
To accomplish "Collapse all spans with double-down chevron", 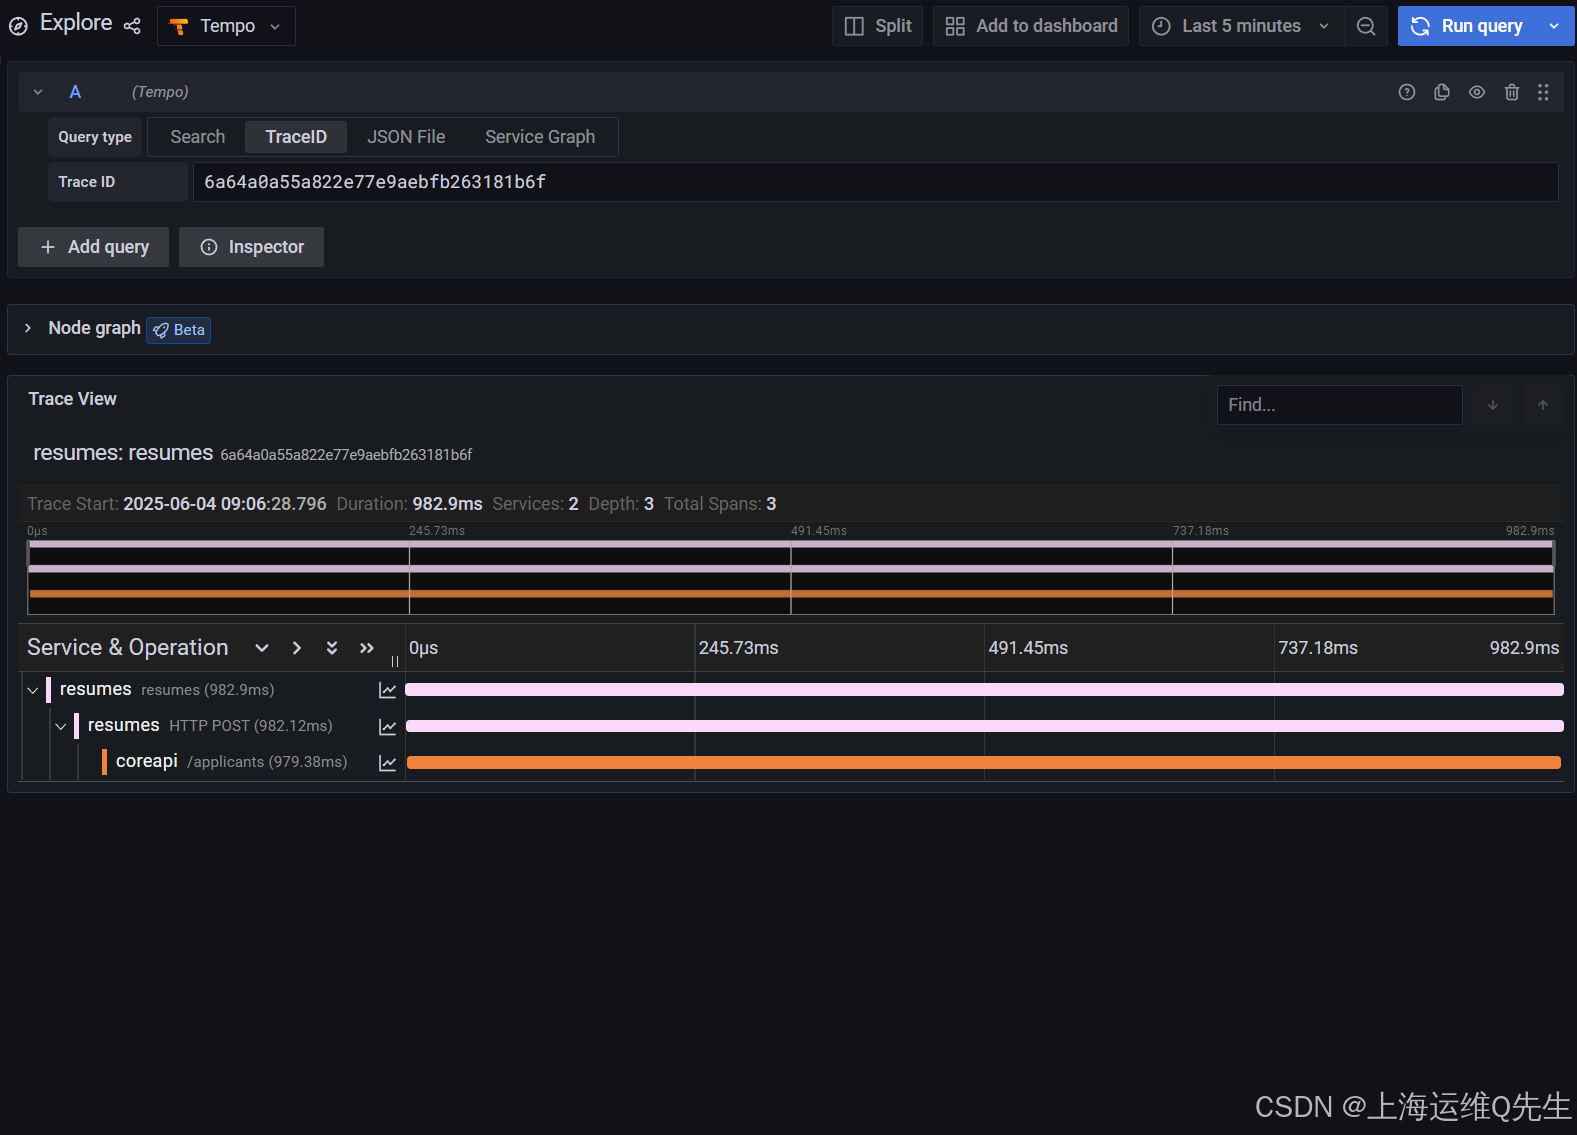I will point(332,648).
